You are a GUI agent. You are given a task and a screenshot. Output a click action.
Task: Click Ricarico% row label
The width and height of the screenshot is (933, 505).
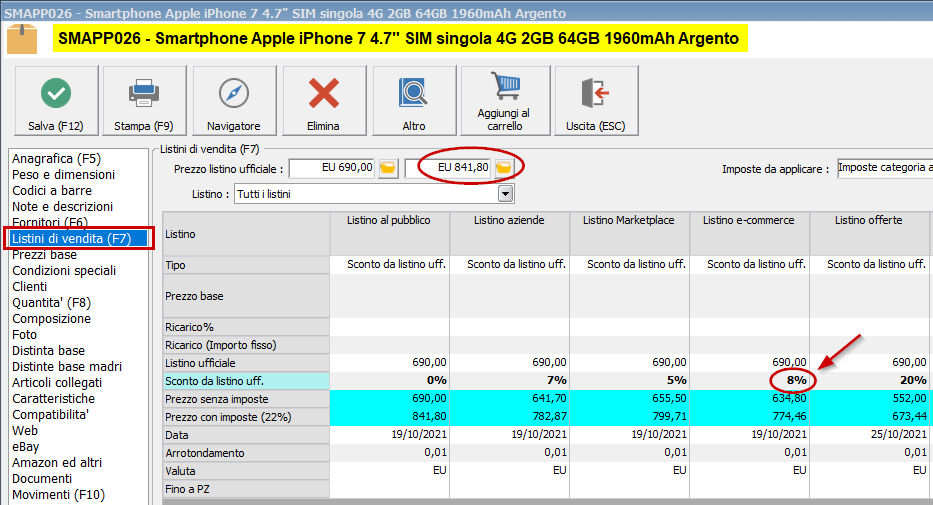(x=246, y=327)
